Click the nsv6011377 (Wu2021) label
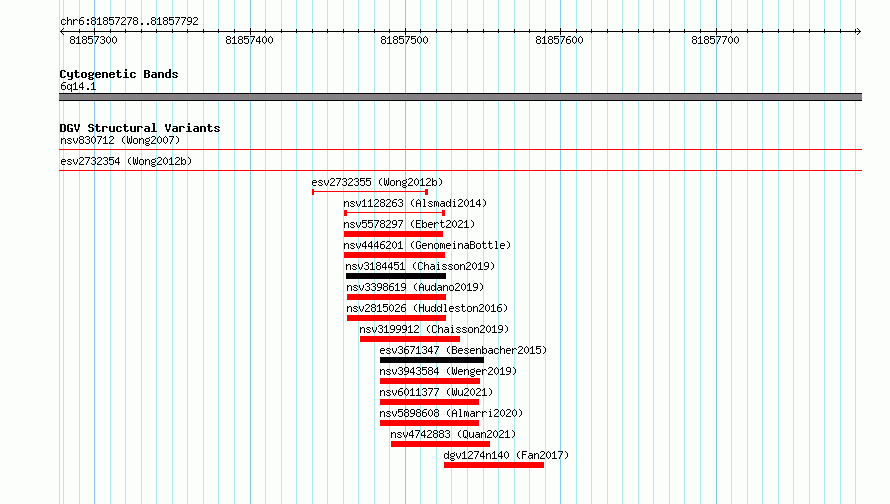The height and width of the screenshot is (504, 890). point(436,392)
